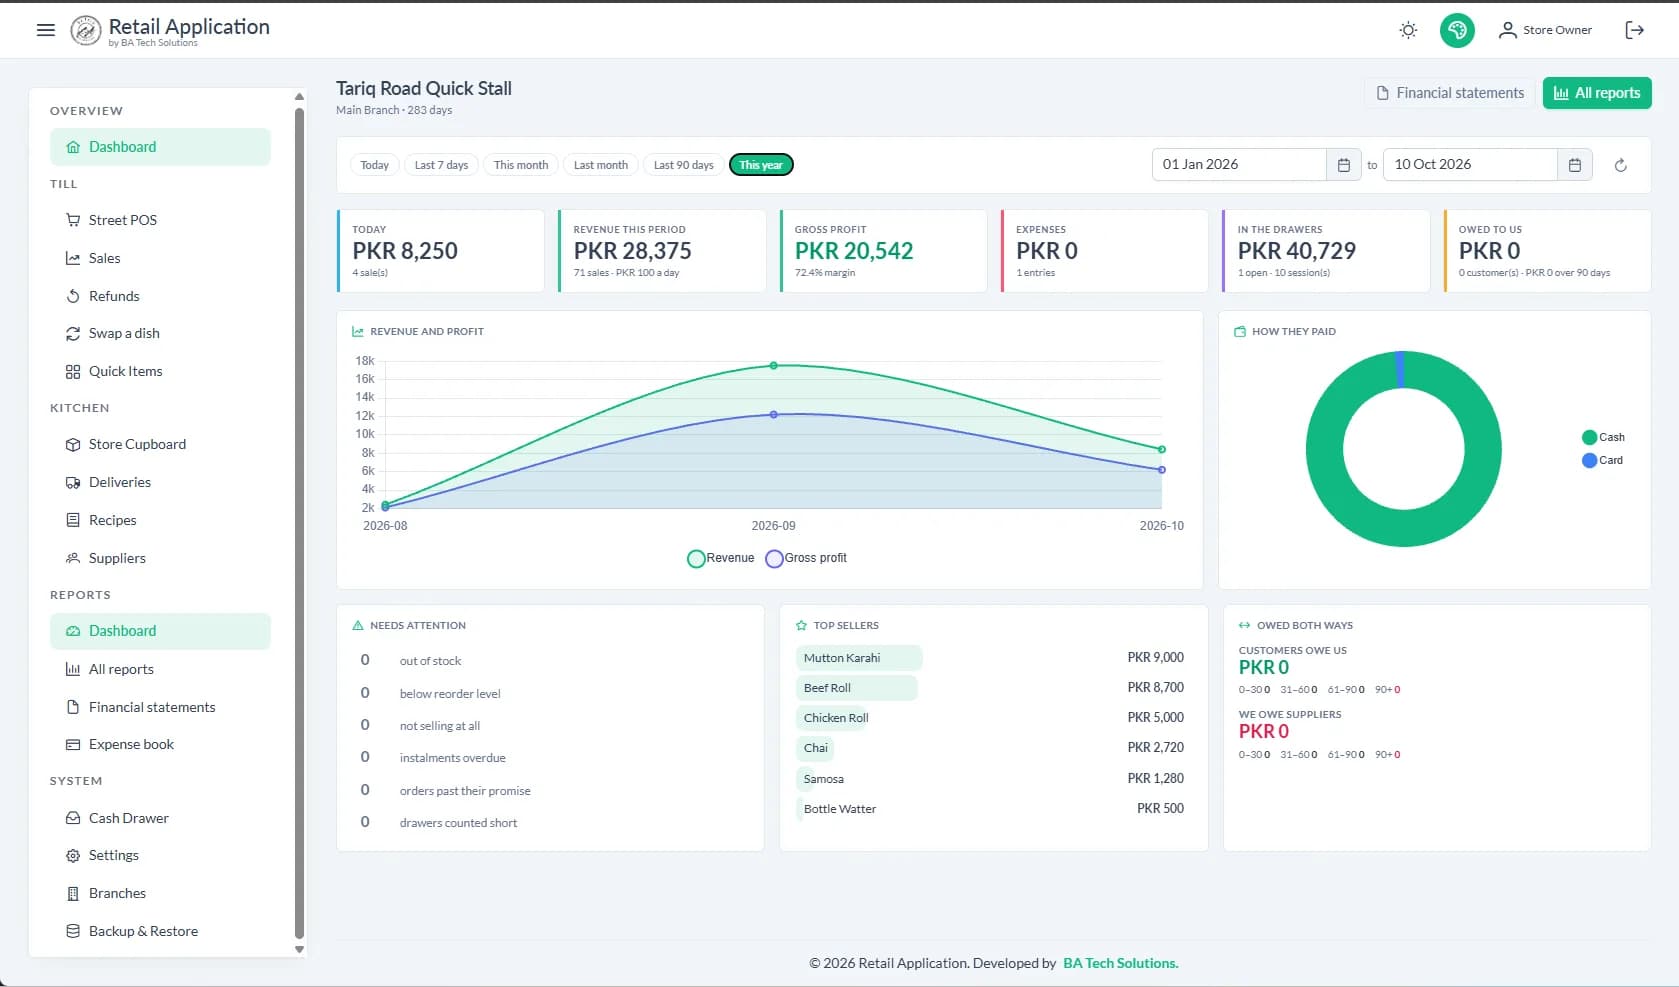Select the This year filter
Image resolution: width=1679 pixels, height=987 pixels.
click(761, 165)
